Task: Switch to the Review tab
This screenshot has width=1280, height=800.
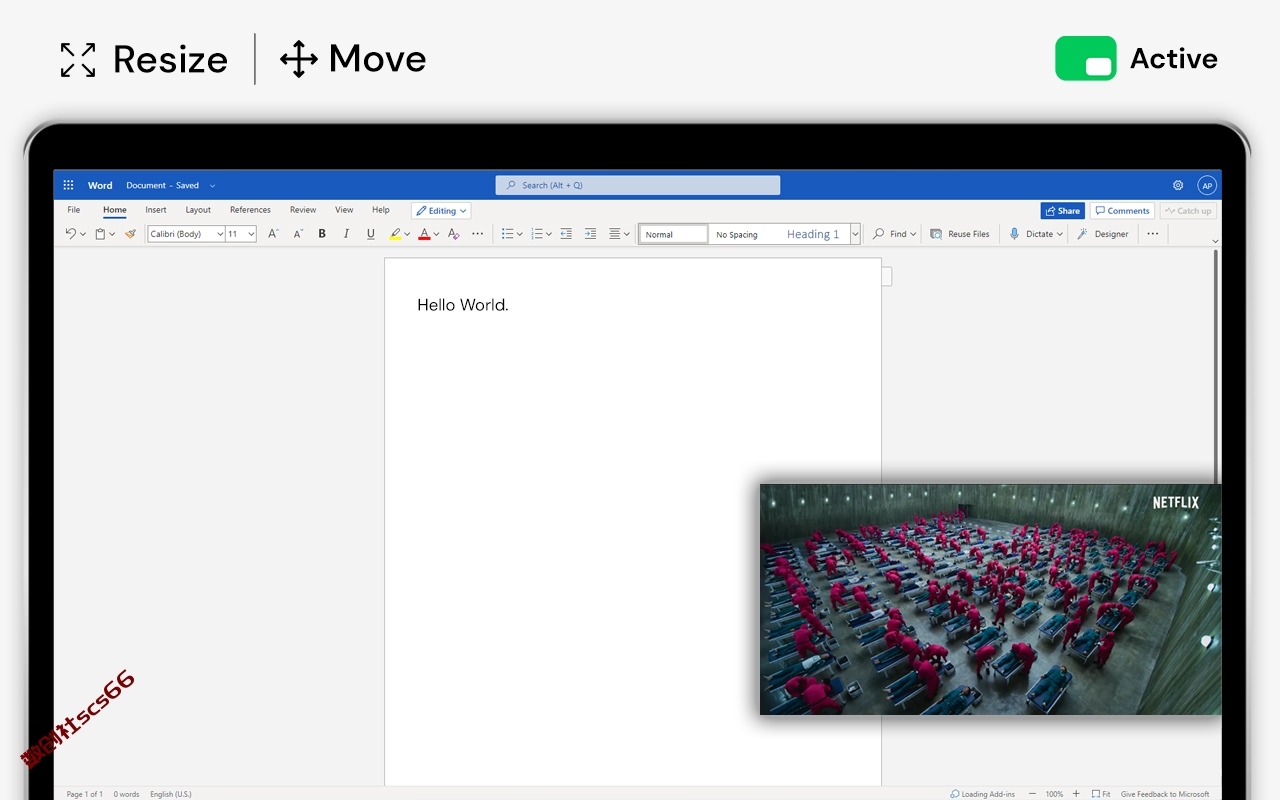Action: tap(303, 210)
